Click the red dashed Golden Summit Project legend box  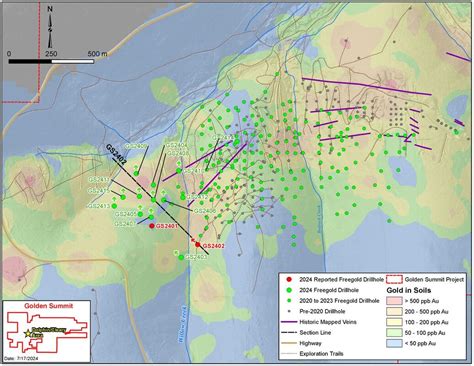tap(394, 279)
